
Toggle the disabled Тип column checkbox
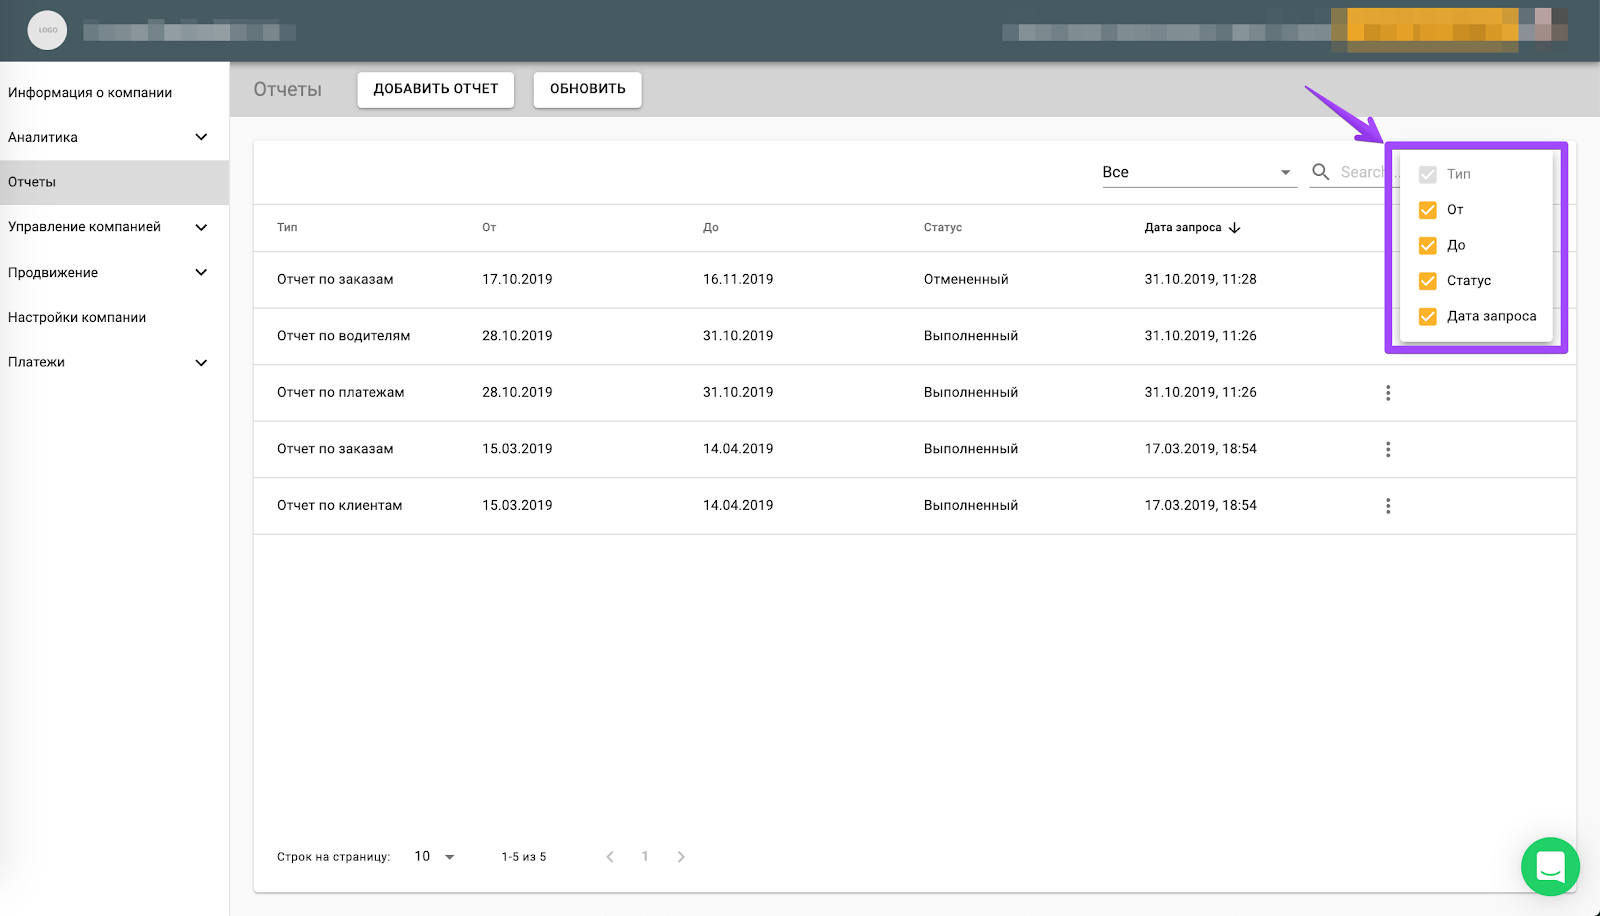point(1428,174)
